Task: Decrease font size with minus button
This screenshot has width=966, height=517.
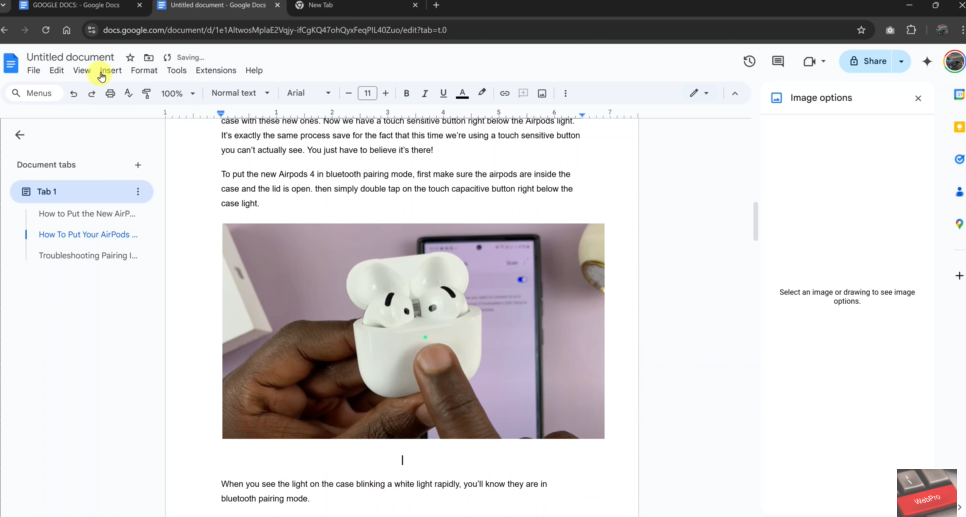Action: [349, 94]
